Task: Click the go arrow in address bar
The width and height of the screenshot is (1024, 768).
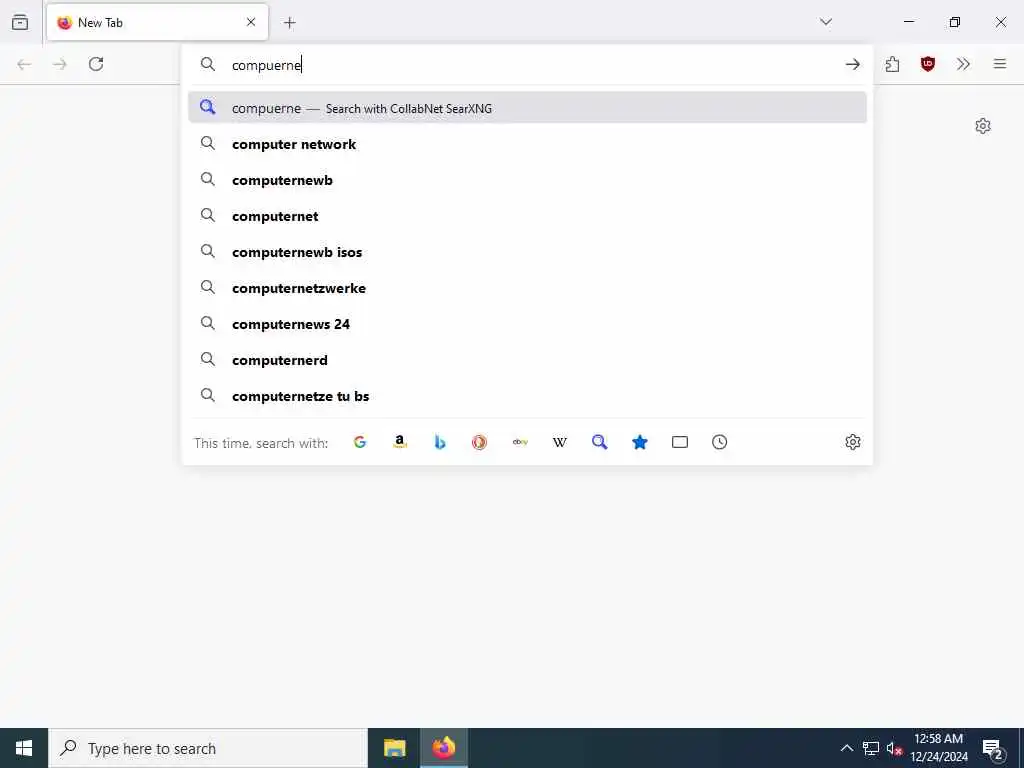Action: [852, 64]
